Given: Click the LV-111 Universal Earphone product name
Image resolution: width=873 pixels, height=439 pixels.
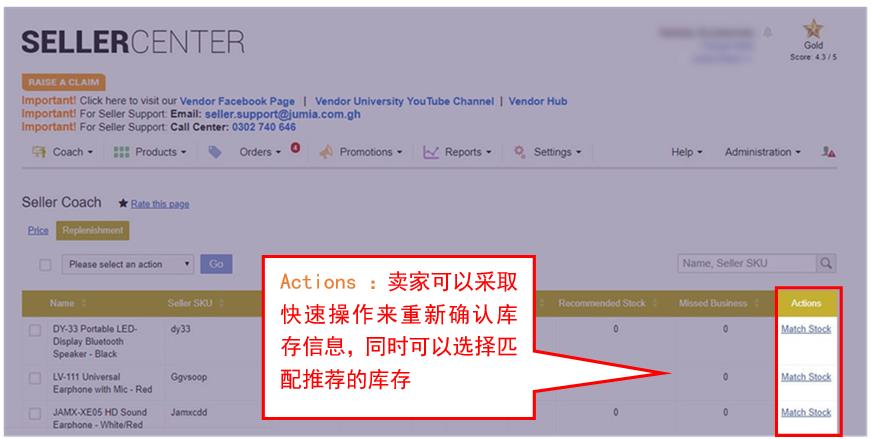Looking at the screenshot, I should pyautogui.click(x=102, y=383).
